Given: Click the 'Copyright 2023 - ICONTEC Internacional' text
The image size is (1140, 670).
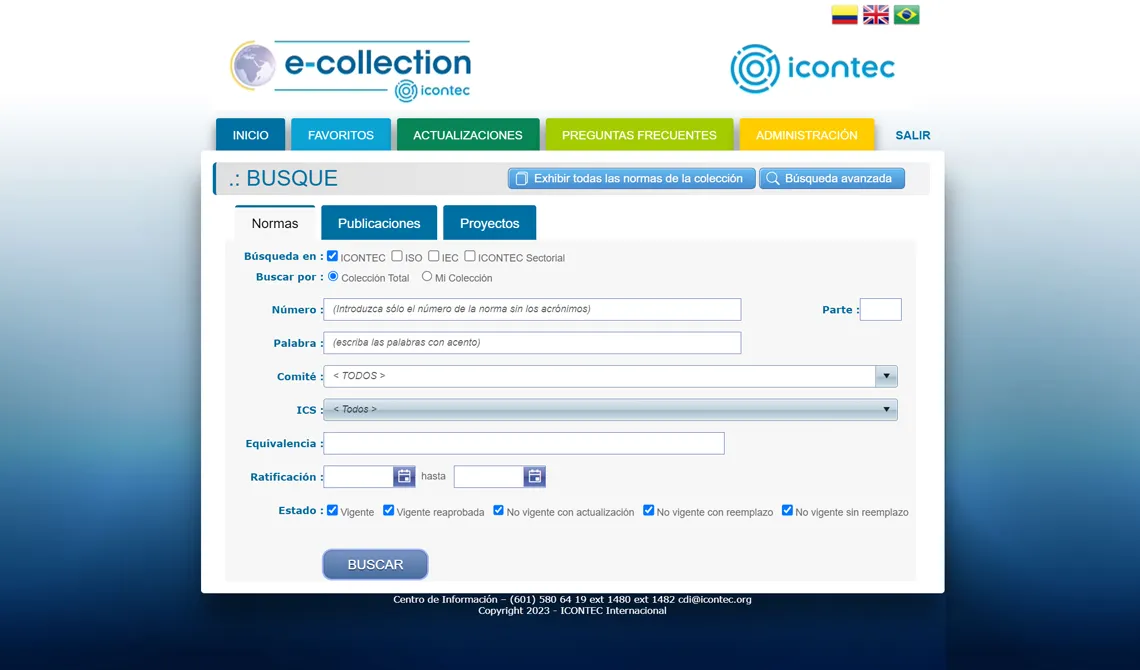Looking at the screenshot, I should coord(572,611).
